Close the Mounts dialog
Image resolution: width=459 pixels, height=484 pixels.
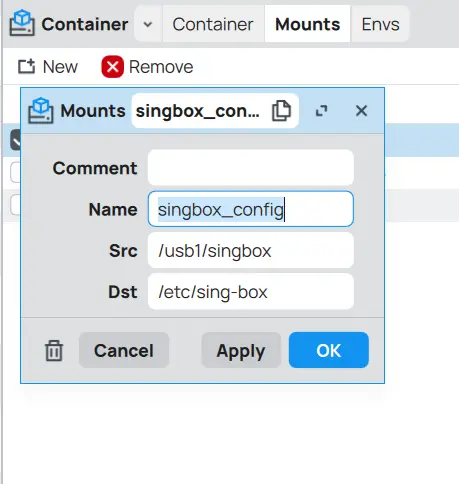point(361,111)
